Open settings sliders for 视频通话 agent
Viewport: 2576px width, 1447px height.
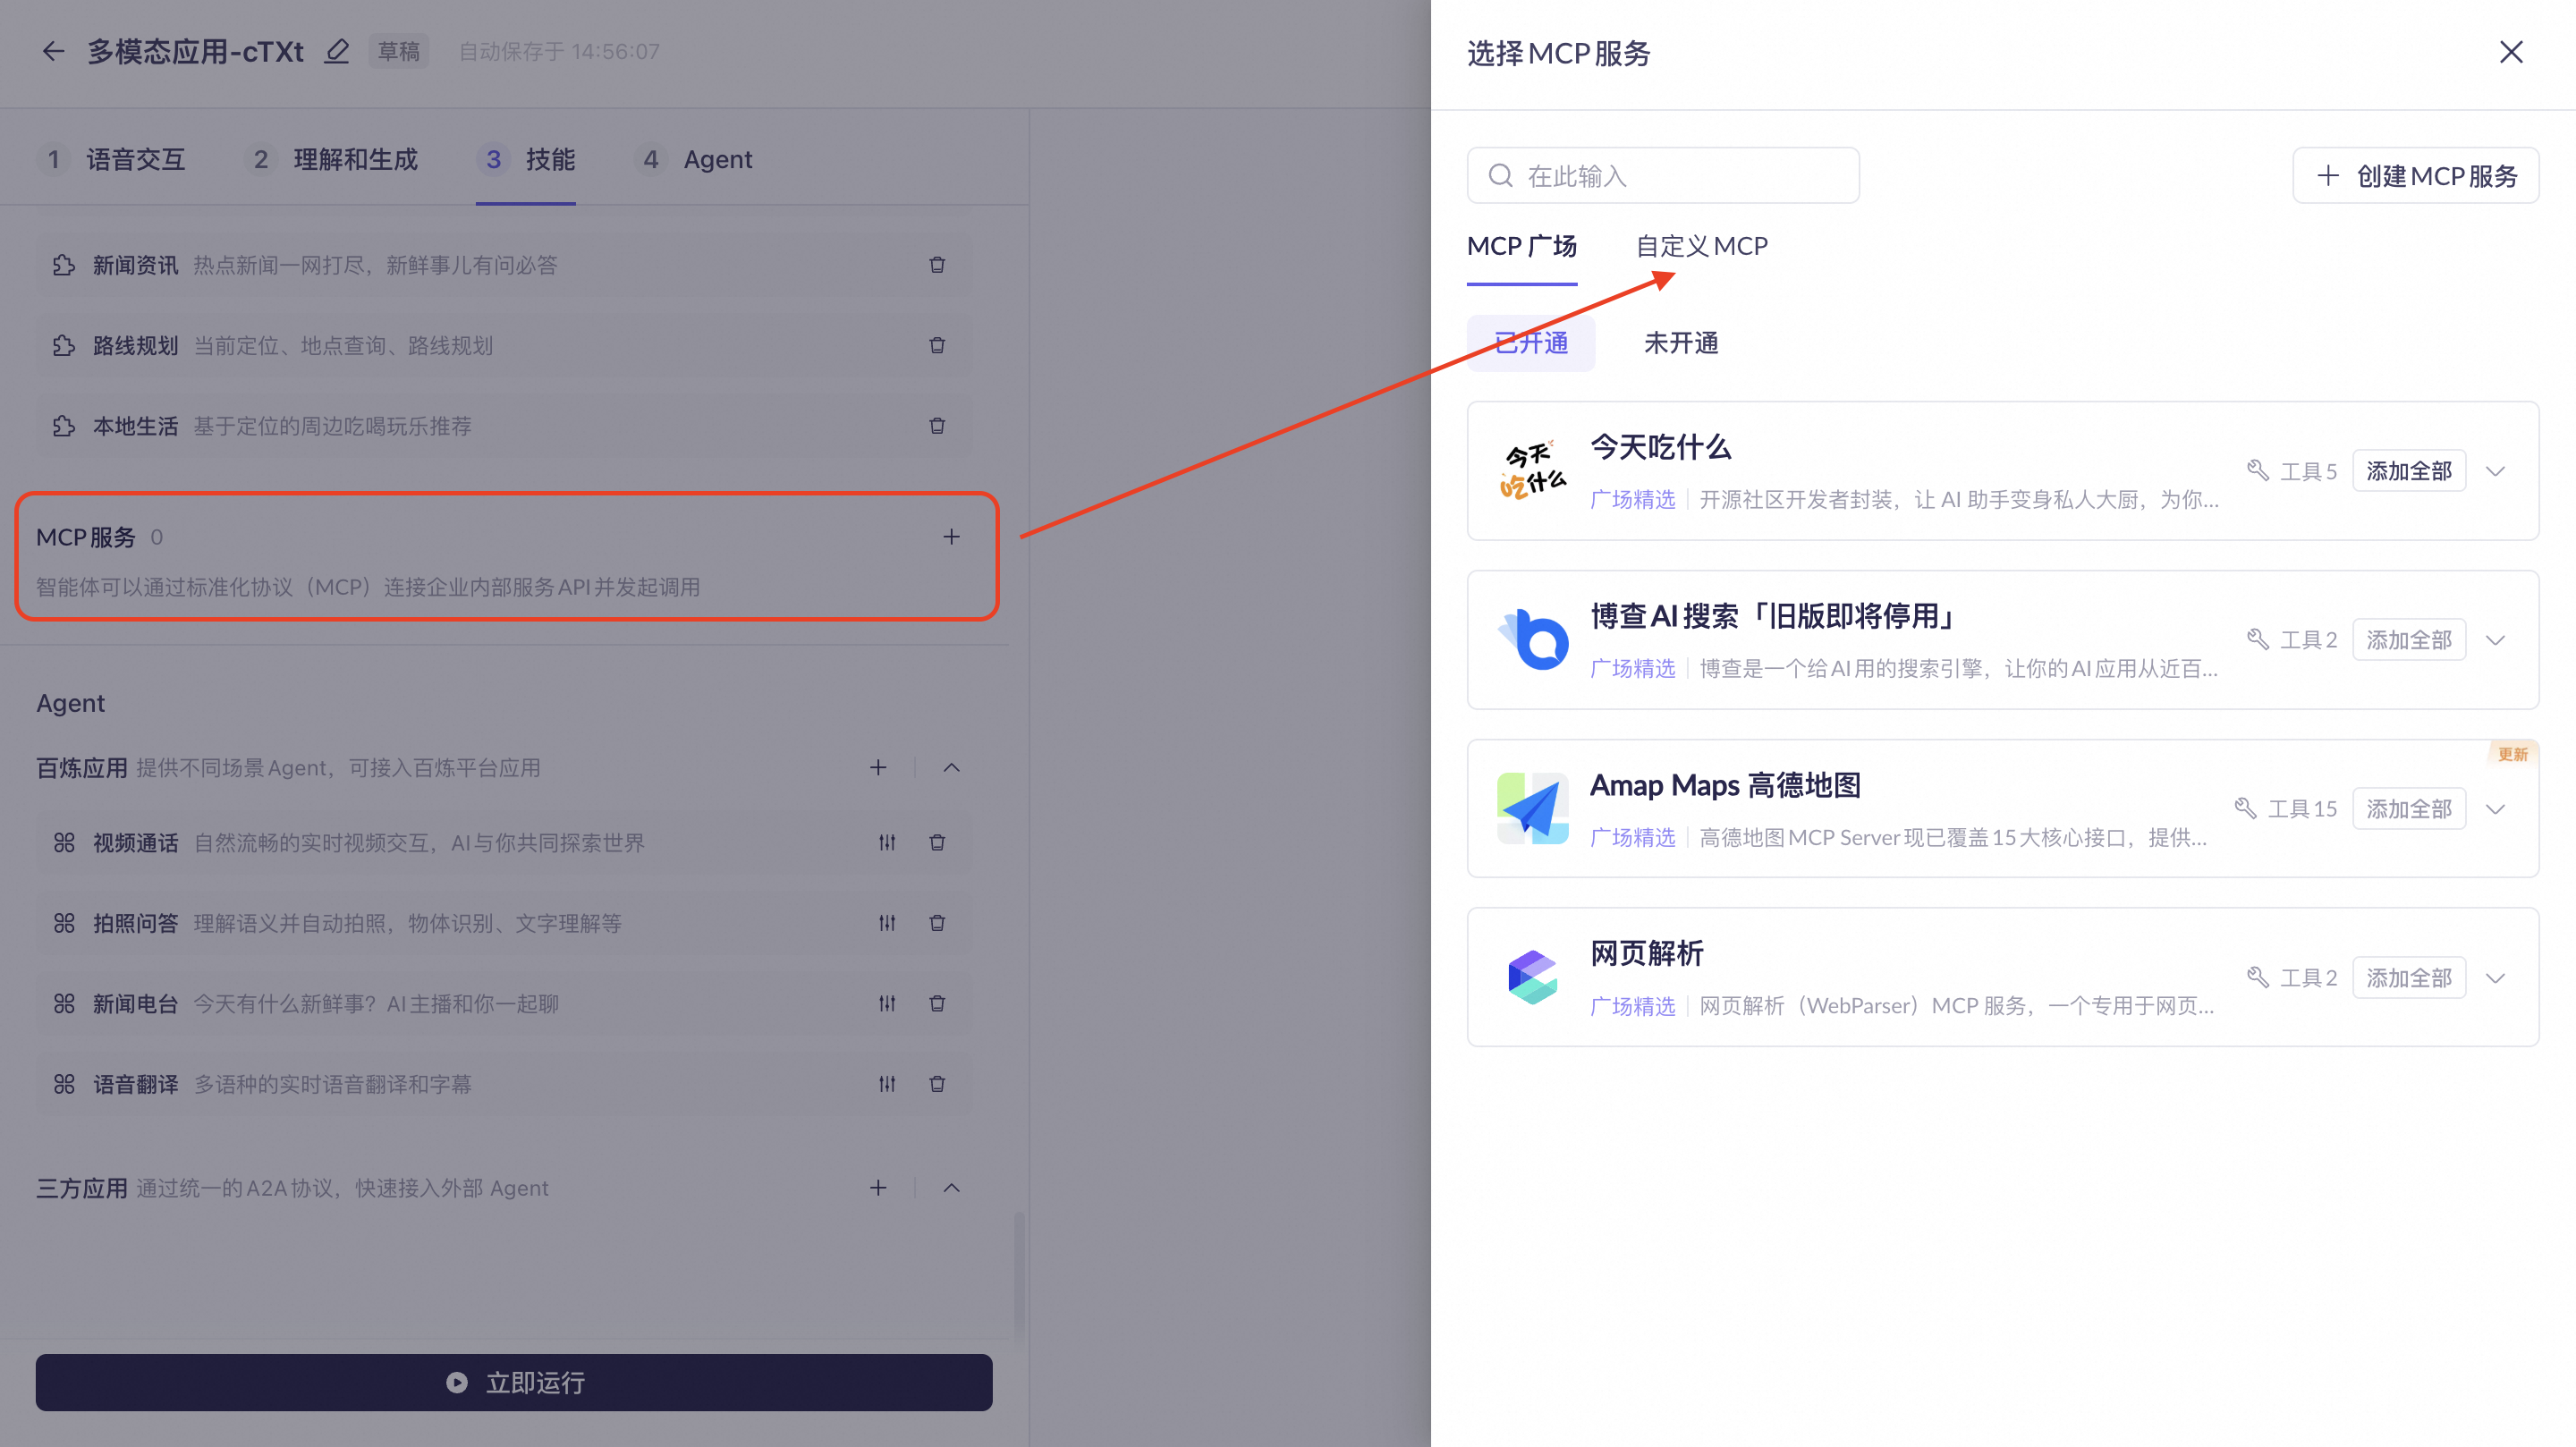[887, 843]
